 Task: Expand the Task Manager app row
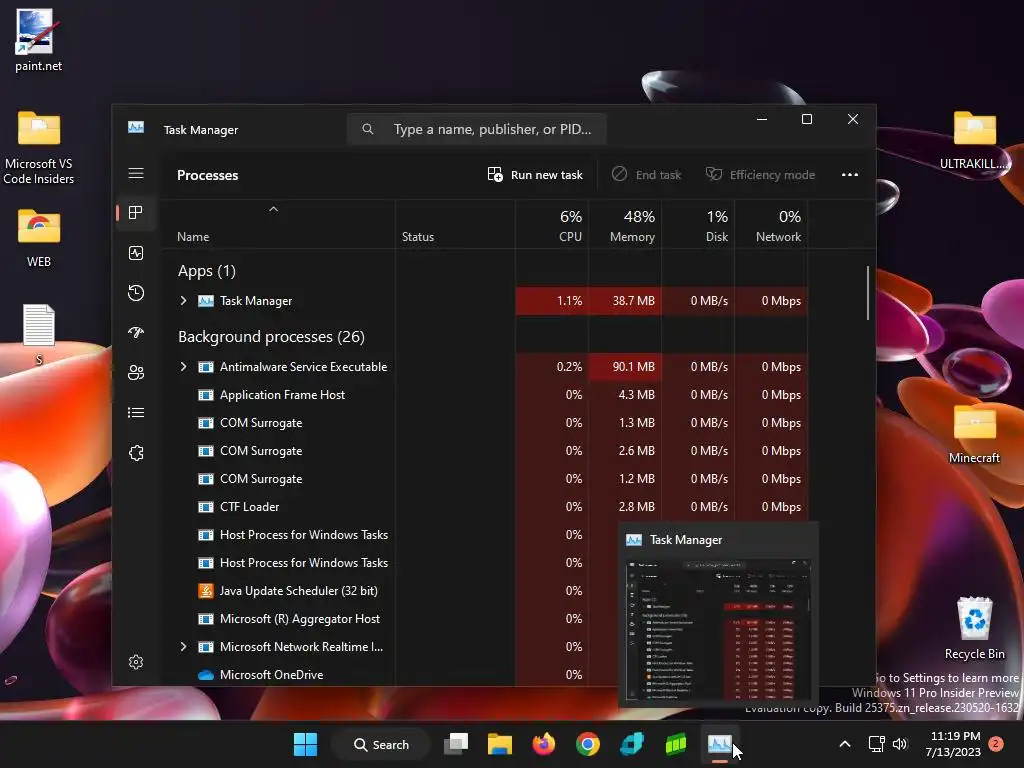[184, 300]
